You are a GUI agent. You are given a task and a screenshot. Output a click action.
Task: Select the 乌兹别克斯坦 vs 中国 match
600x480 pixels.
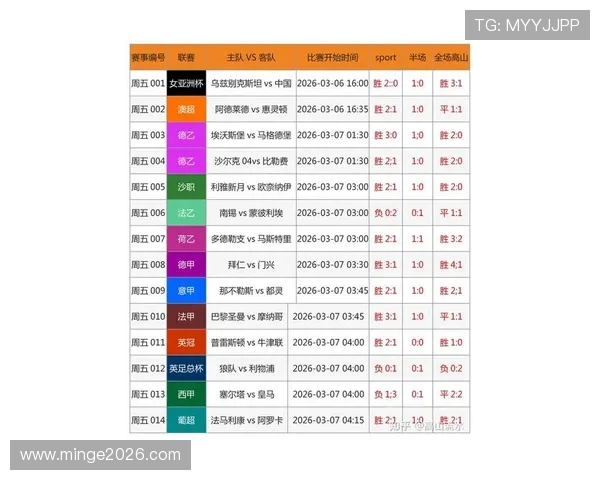point(251,83)
